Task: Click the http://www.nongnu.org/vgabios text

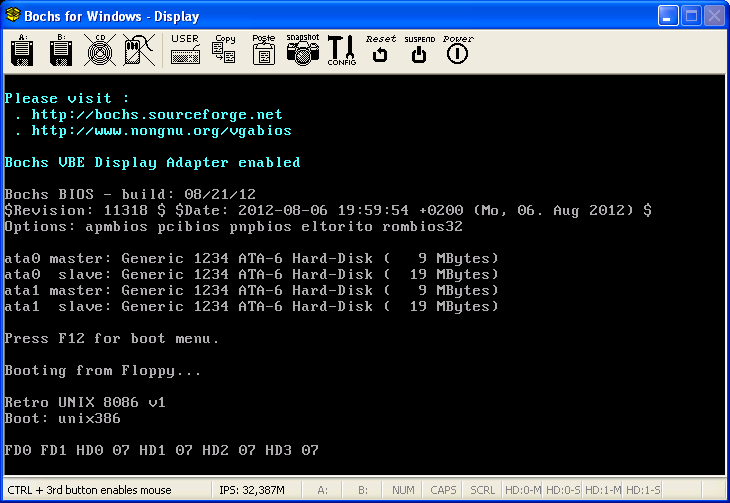Action: (162, 130)
